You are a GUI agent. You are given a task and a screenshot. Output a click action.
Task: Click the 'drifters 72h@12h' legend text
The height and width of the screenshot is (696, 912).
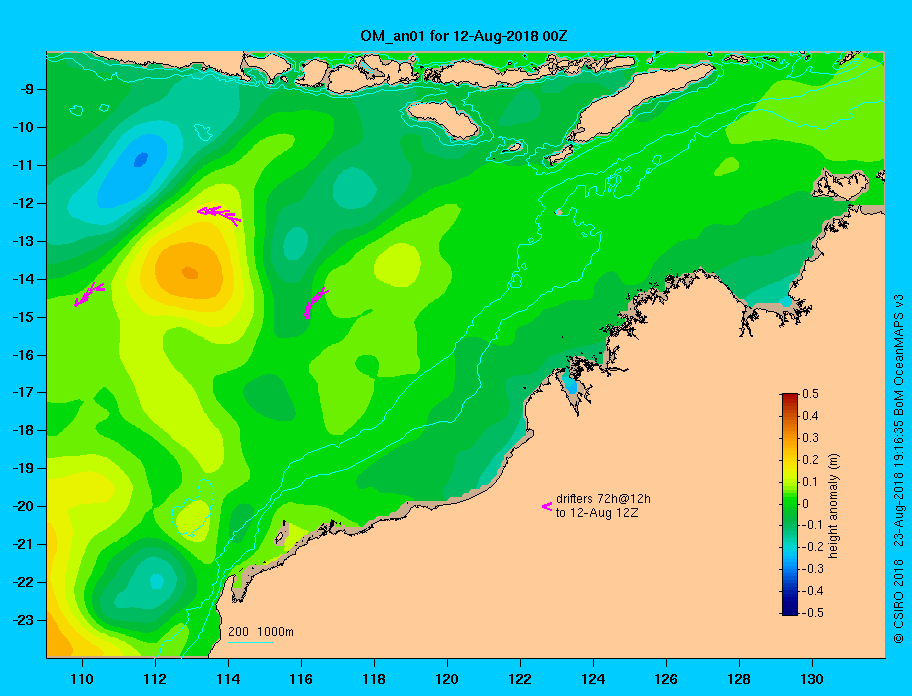(x=603, y=499)
